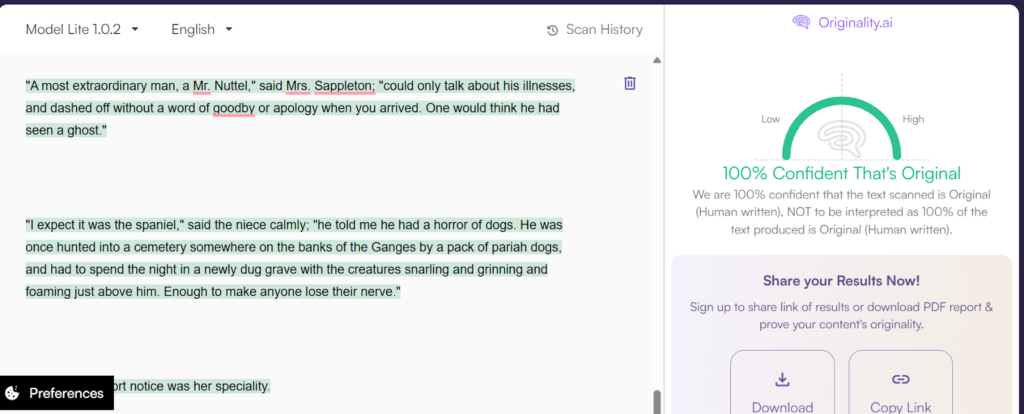Screen dimensions: 1024x414
Task: Click the "High" gauge label
Action: 913,119
